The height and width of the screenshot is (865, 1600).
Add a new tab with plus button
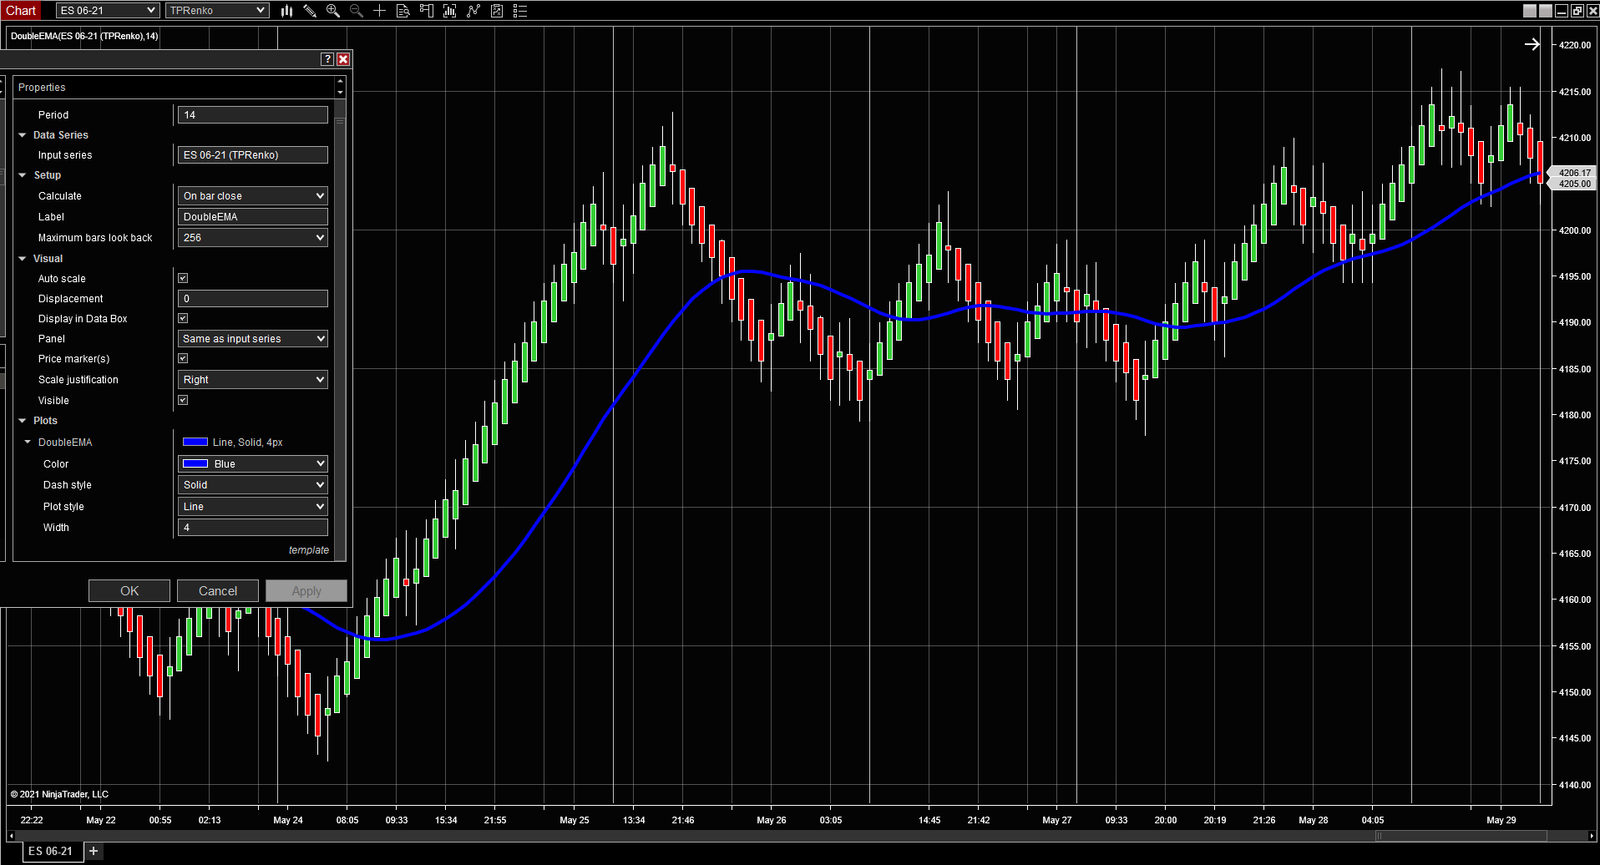(93, 851)
